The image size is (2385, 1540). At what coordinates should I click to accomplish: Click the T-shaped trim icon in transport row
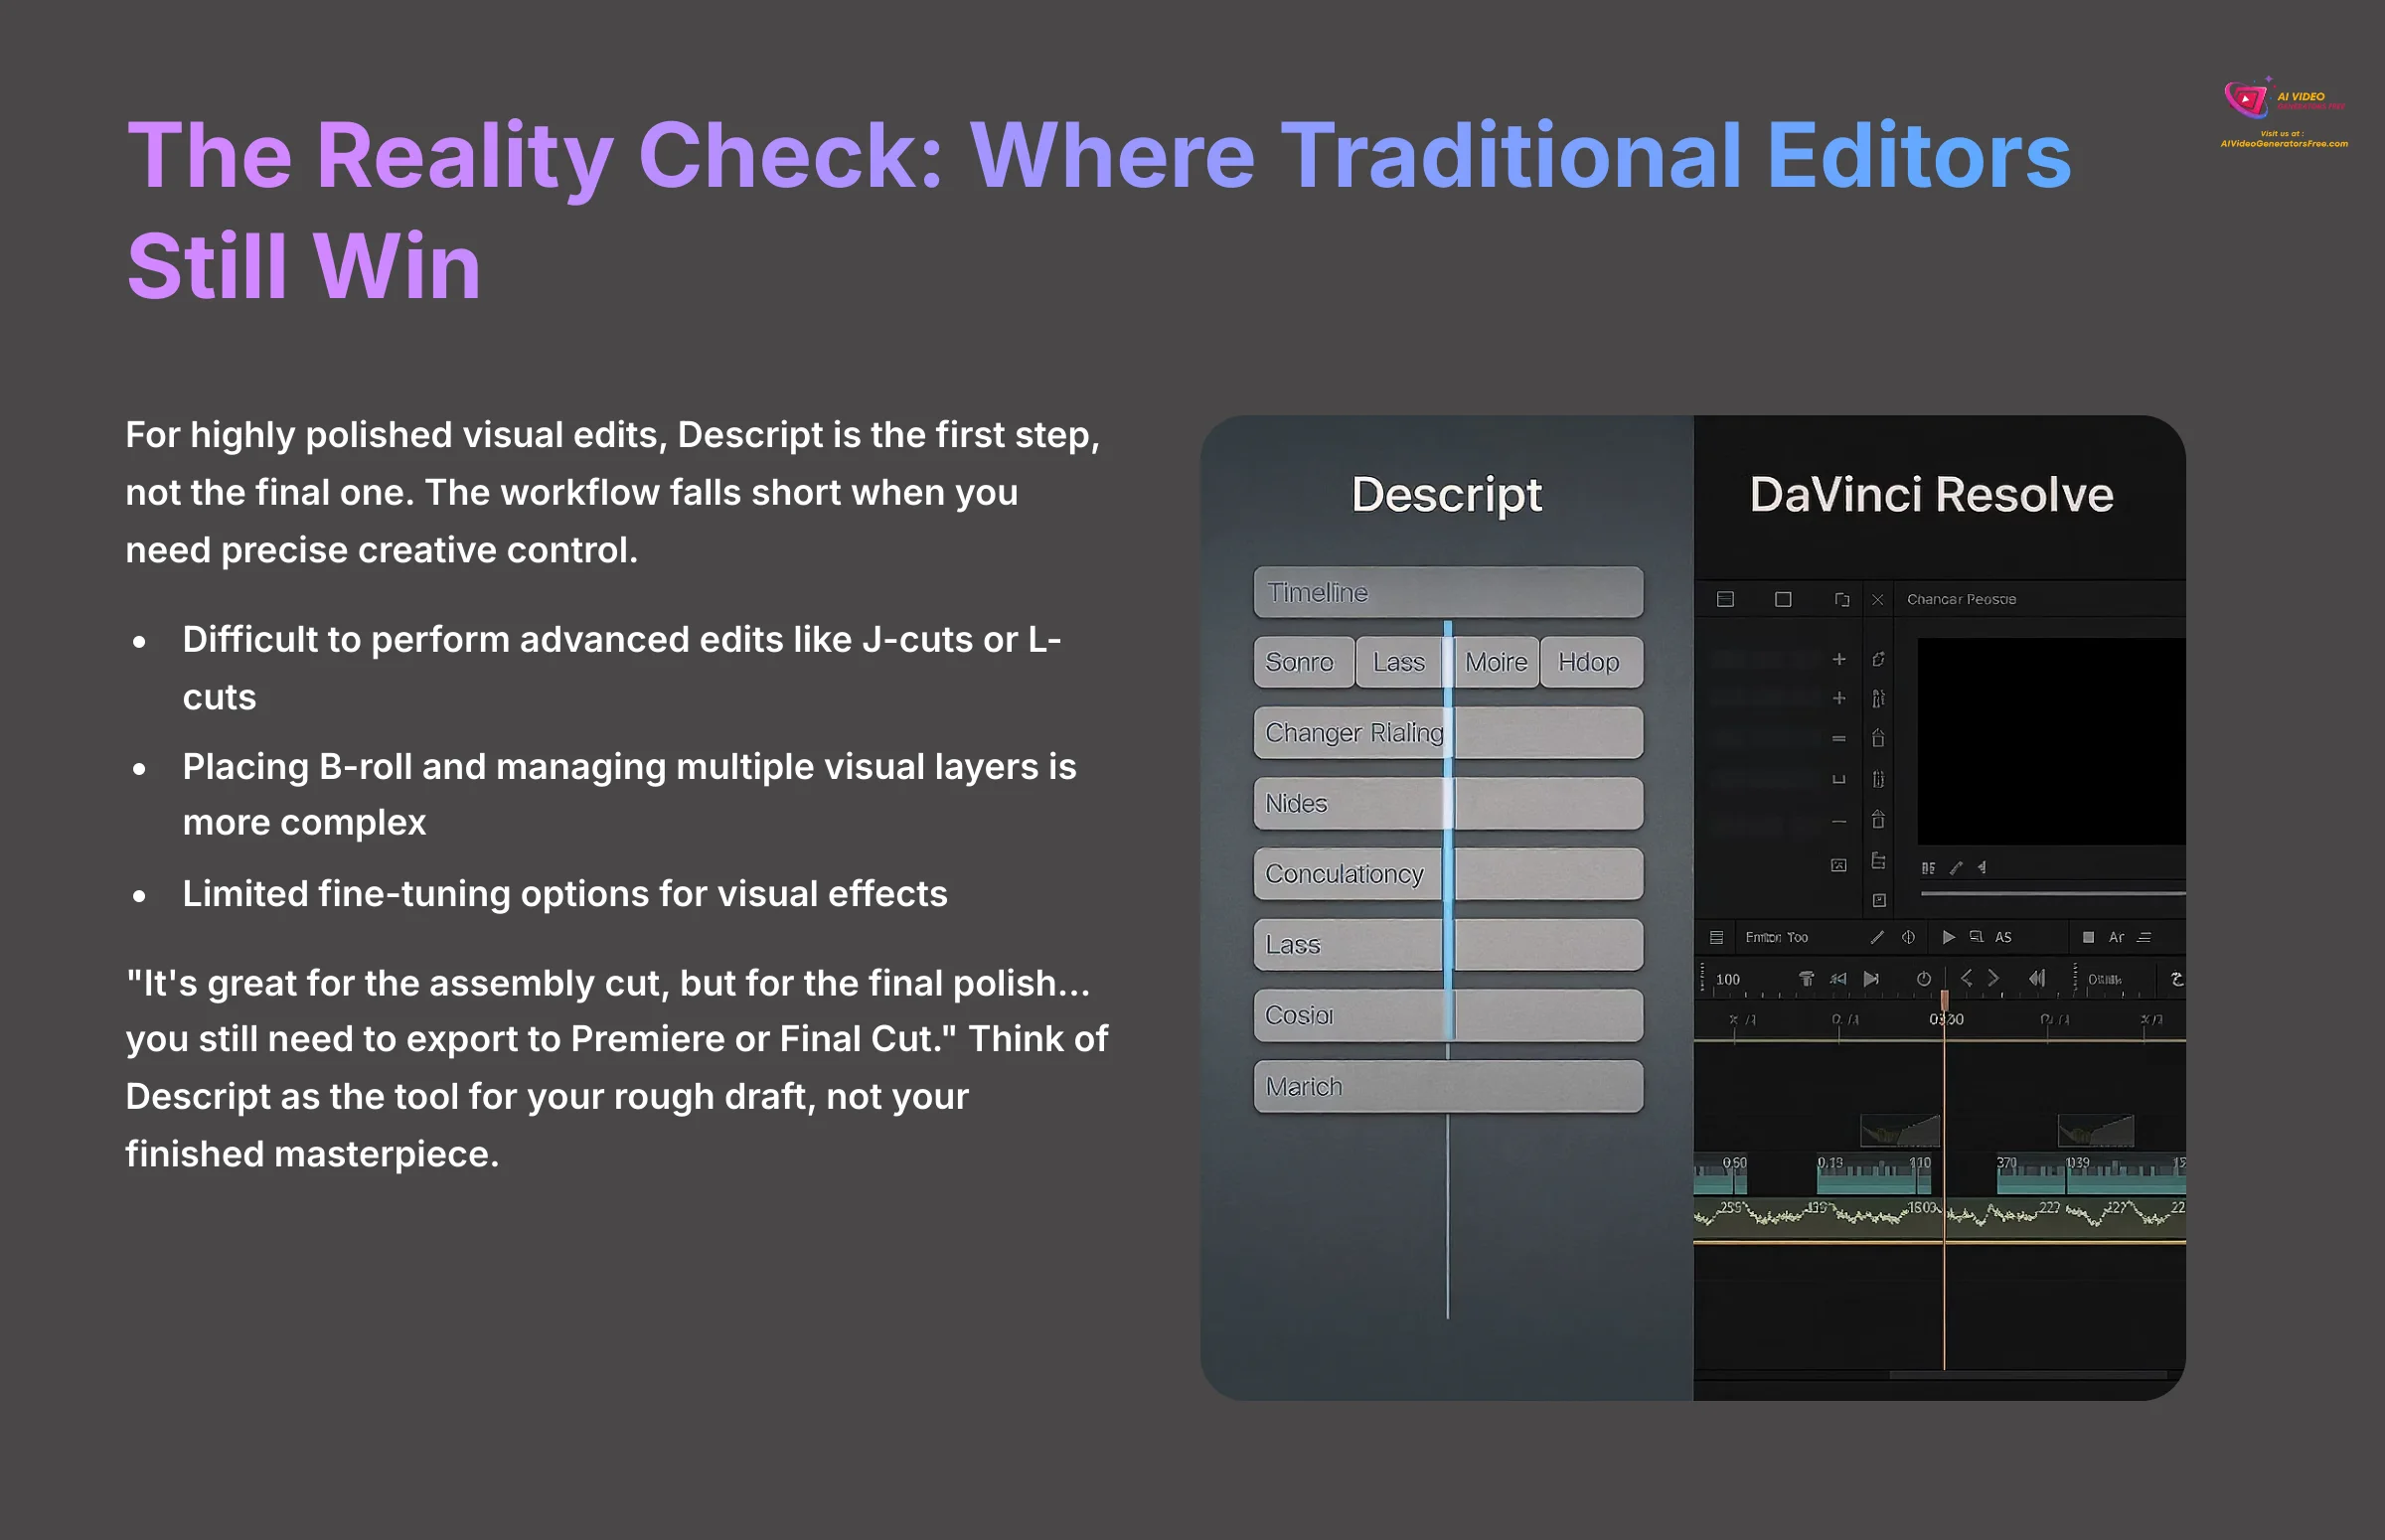coord(1806,979)
